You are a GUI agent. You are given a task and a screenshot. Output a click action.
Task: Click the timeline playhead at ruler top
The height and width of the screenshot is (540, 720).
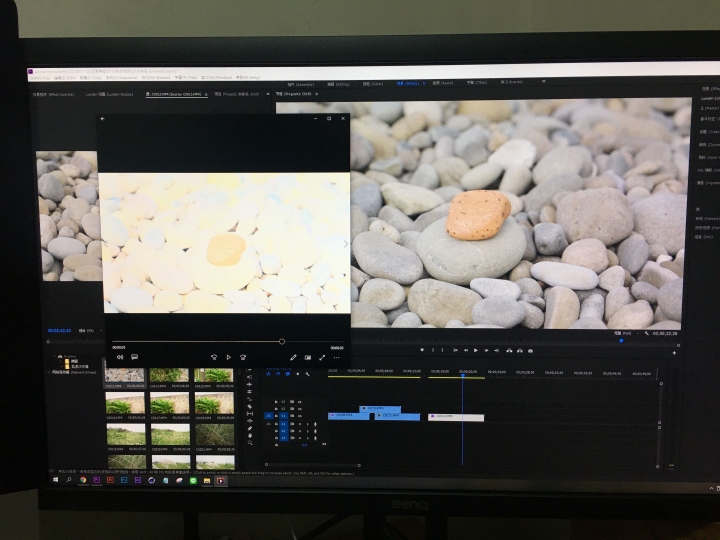point(463,376)
